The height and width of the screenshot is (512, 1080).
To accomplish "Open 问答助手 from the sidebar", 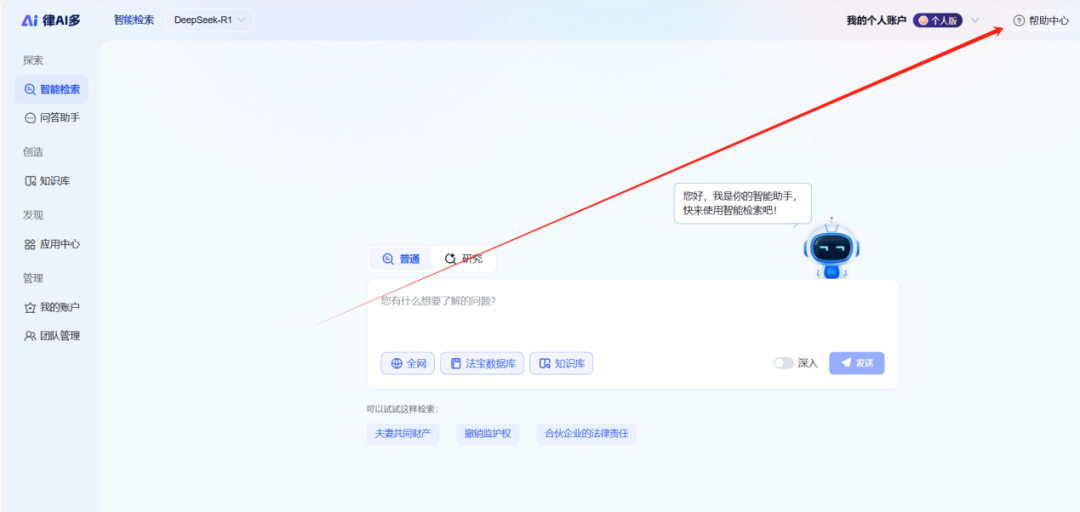I will (x=52, y=118).
